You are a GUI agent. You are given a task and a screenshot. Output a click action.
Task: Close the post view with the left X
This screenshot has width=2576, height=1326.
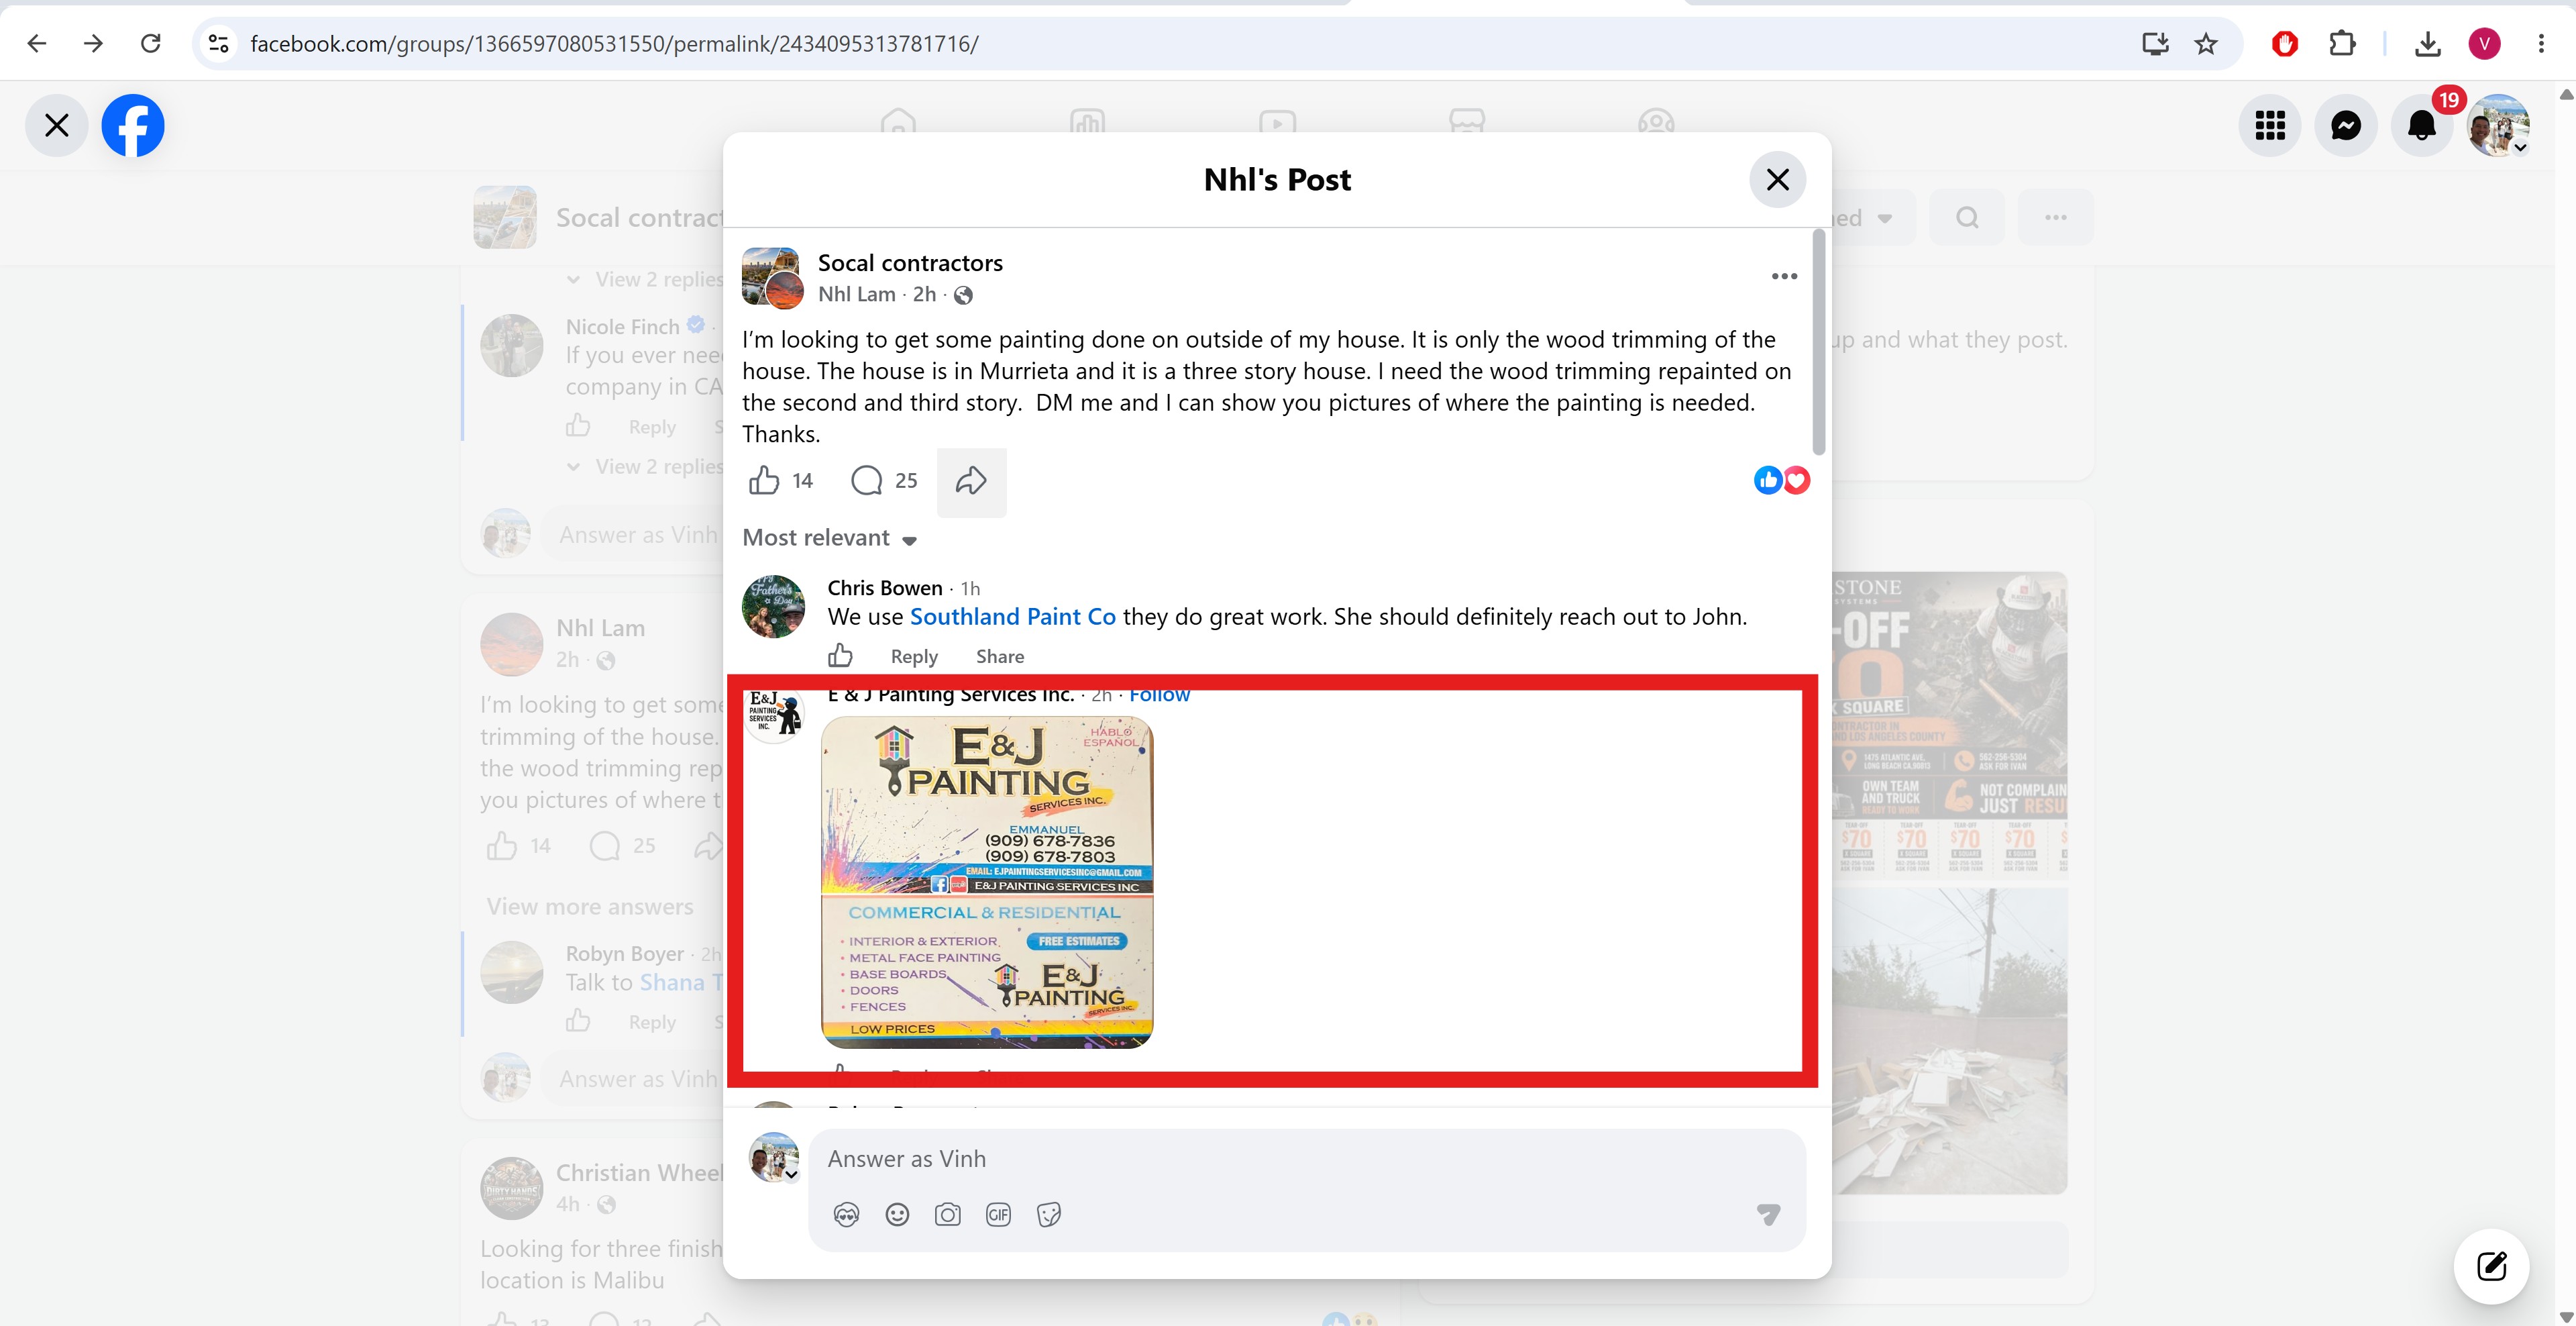[x=57, y=125]
